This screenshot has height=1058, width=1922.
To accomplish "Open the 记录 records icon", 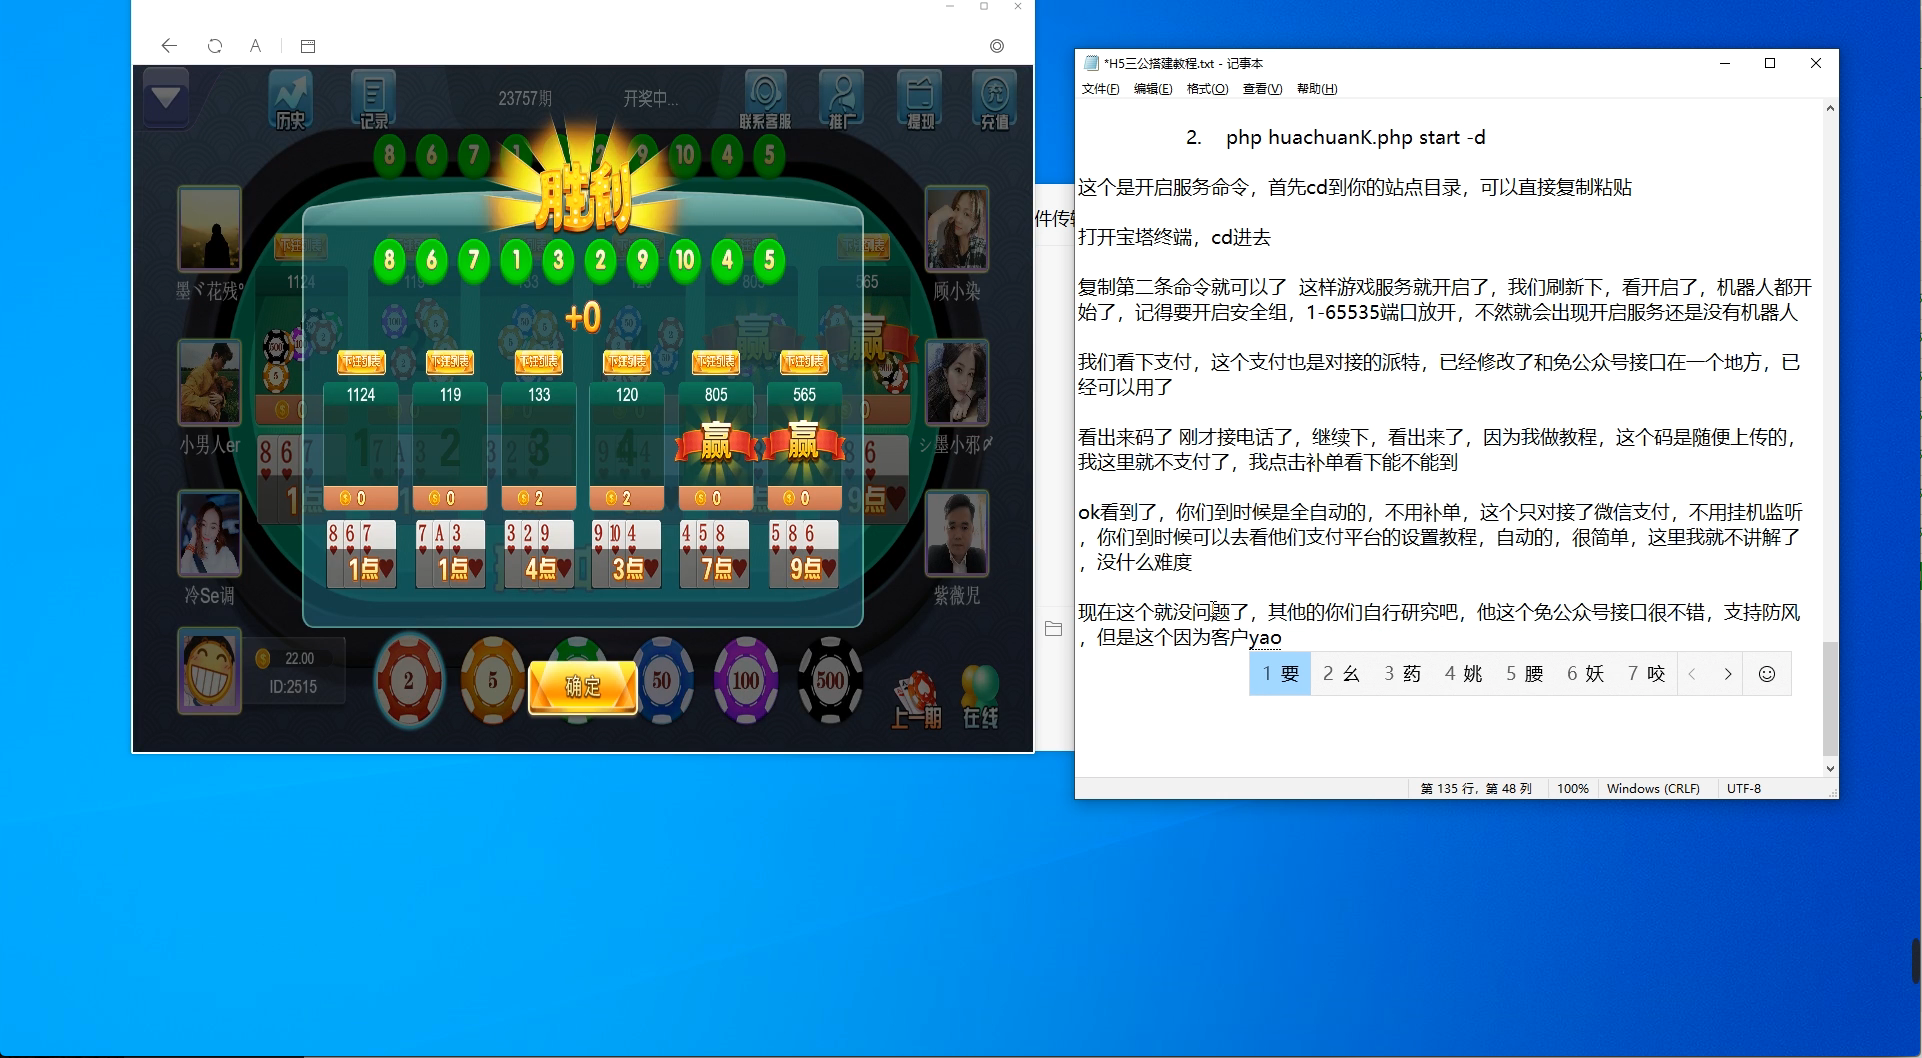I will [374, 100].
